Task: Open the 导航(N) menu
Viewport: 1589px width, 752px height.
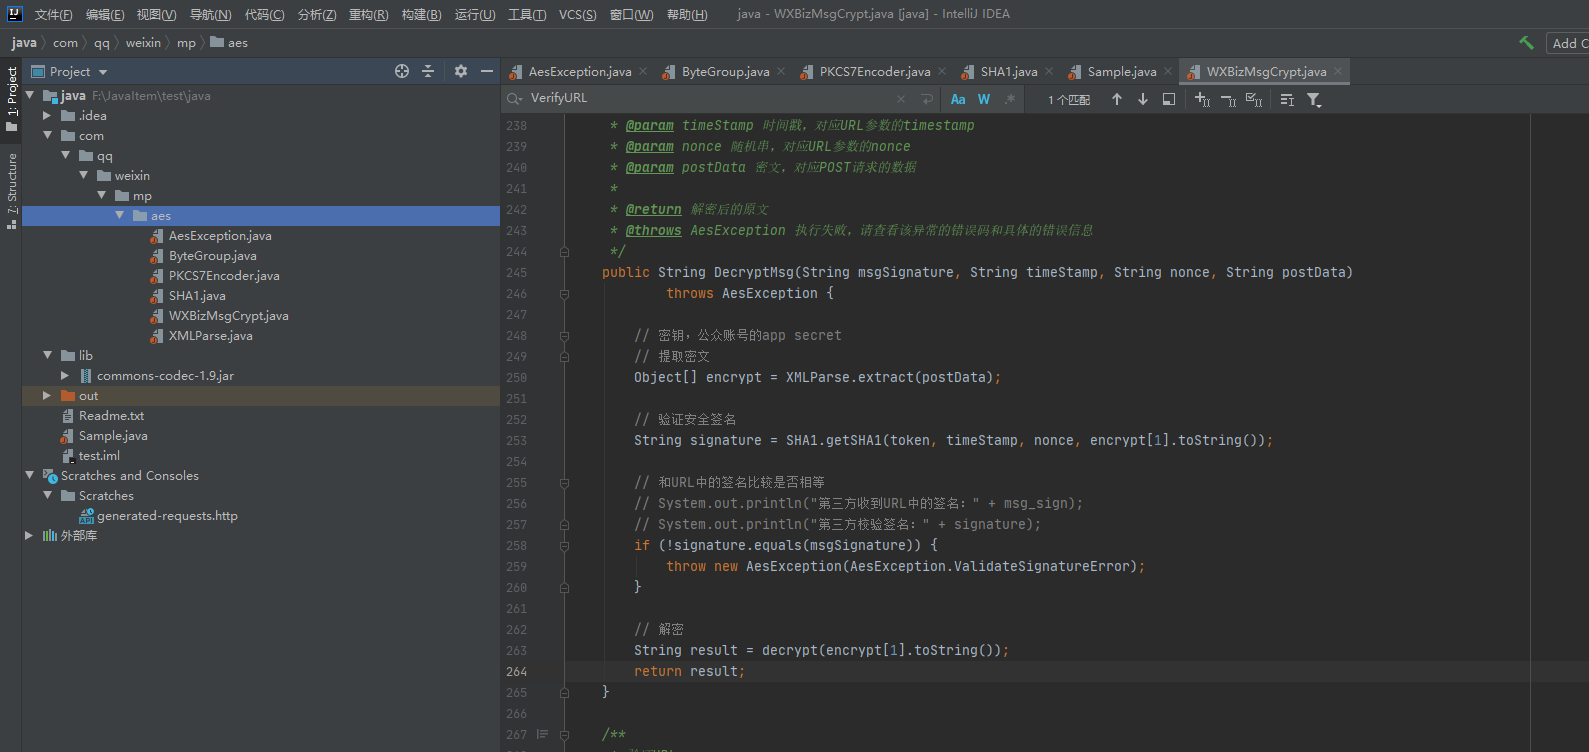Action: coord(210,14)
